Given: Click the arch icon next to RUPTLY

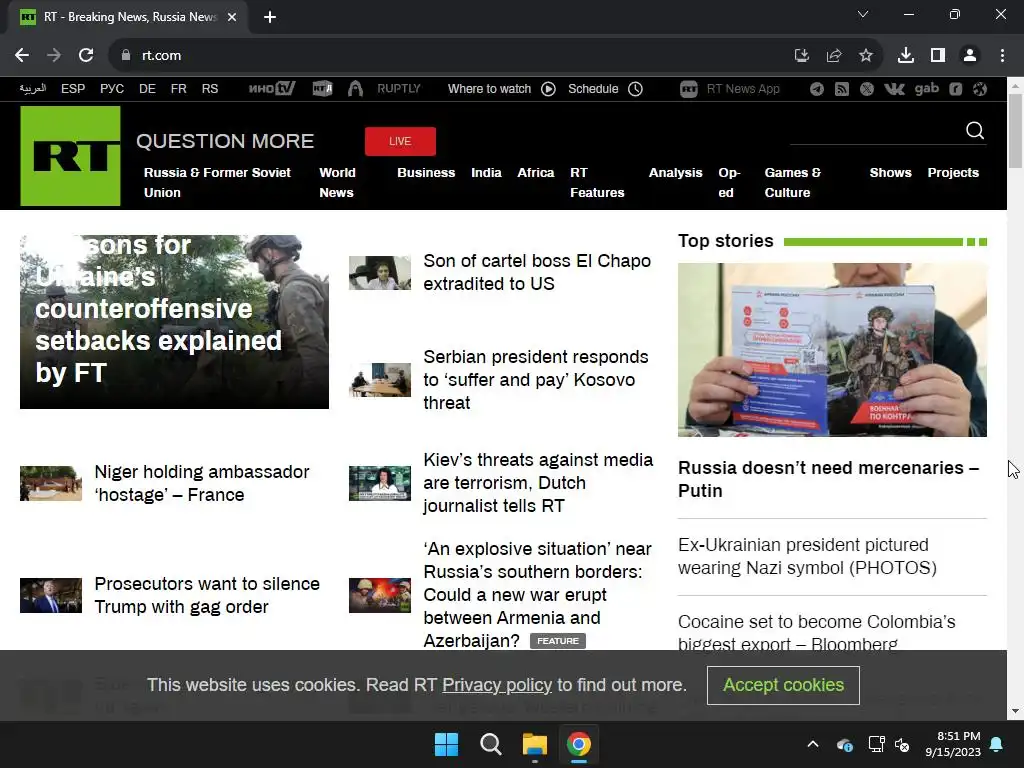Looking at the screenshot, I should point(355,88).
